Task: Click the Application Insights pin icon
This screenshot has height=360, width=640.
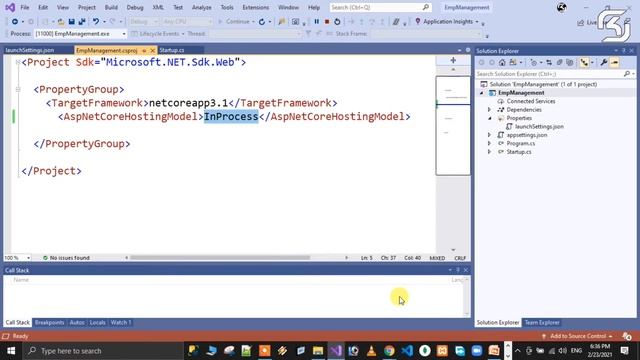Action: [418, 21]
